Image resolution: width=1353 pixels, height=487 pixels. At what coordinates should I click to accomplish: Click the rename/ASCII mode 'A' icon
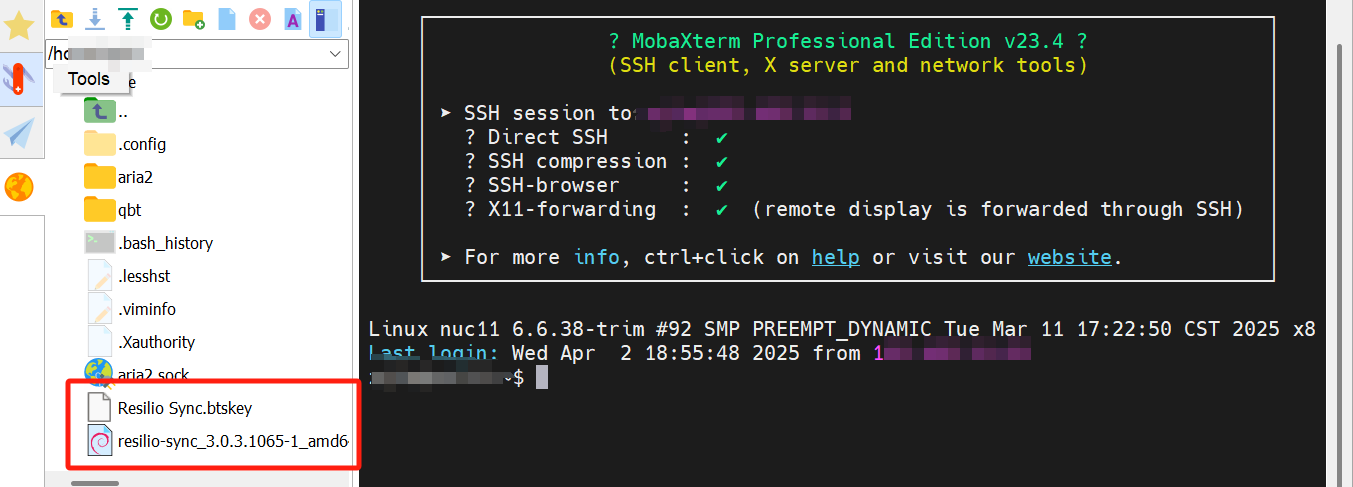[x=292, y=18]
